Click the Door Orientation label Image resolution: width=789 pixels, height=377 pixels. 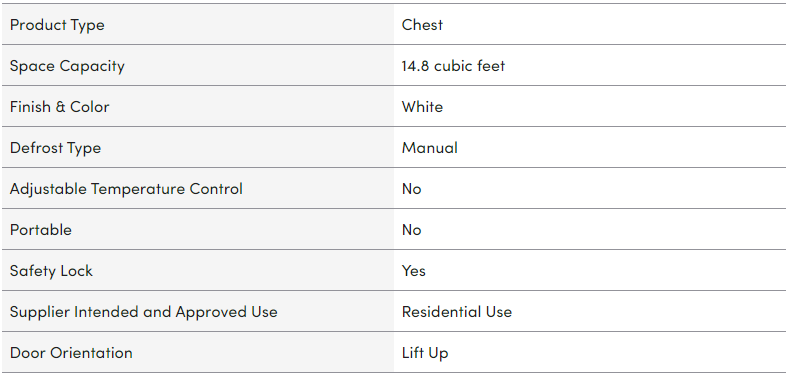[71, 353]
